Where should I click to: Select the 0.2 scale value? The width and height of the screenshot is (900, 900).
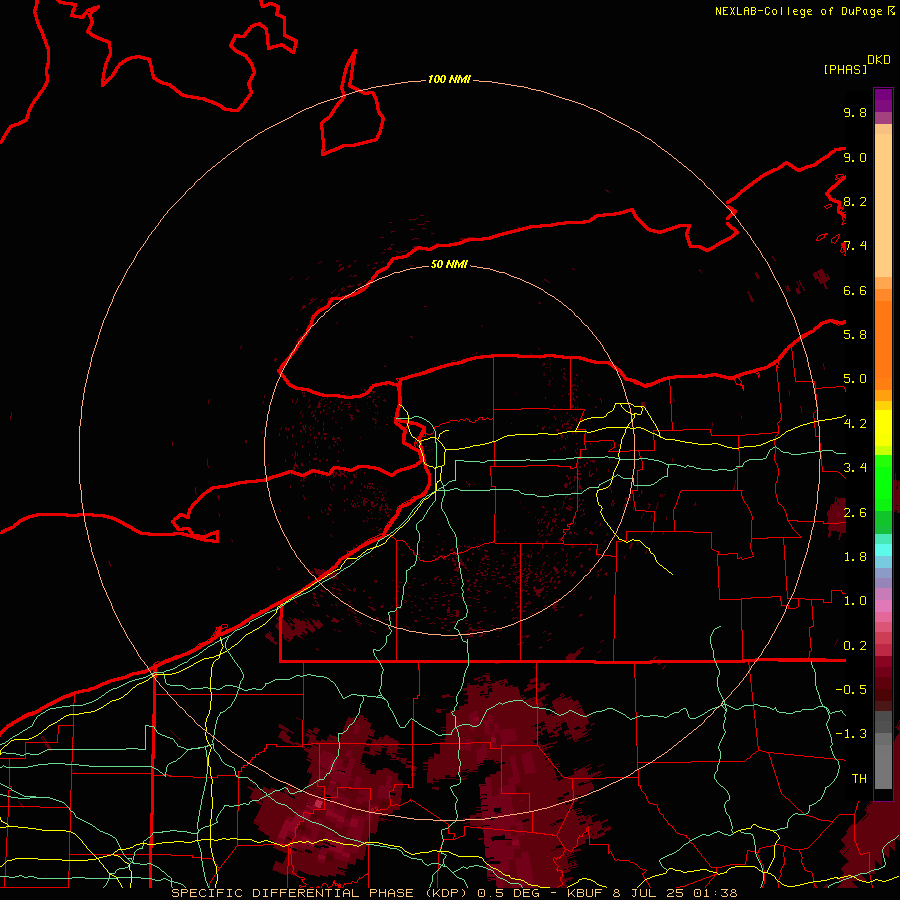pos(855,646)
